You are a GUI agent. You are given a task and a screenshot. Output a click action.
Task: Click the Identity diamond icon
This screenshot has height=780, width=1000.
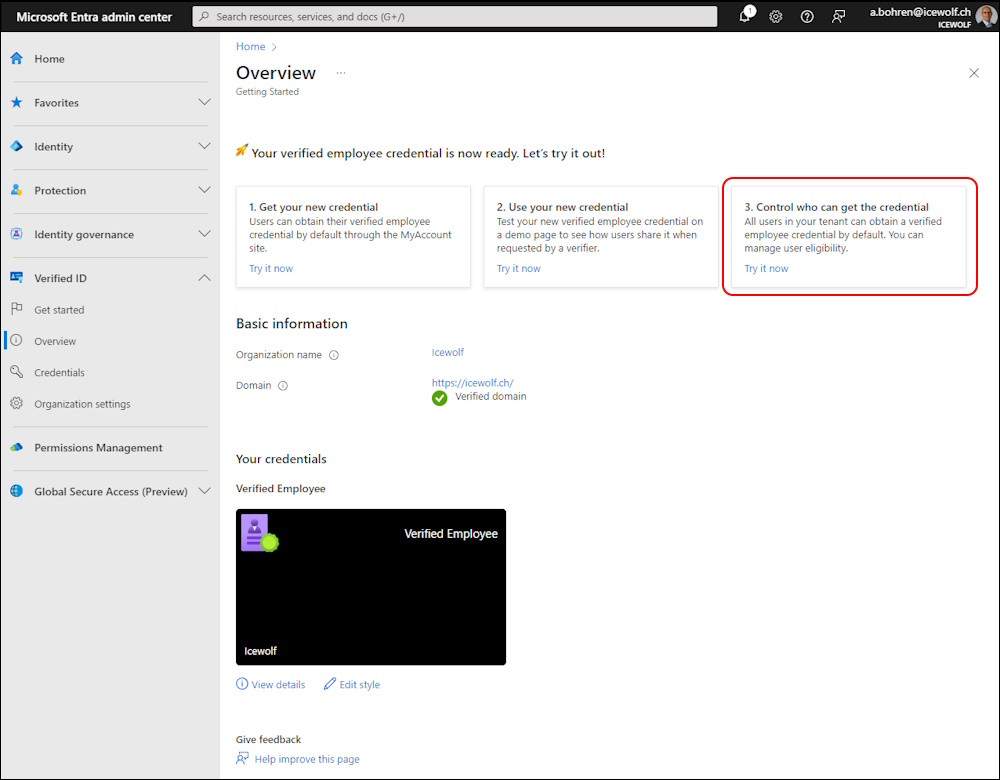(17, 146)
